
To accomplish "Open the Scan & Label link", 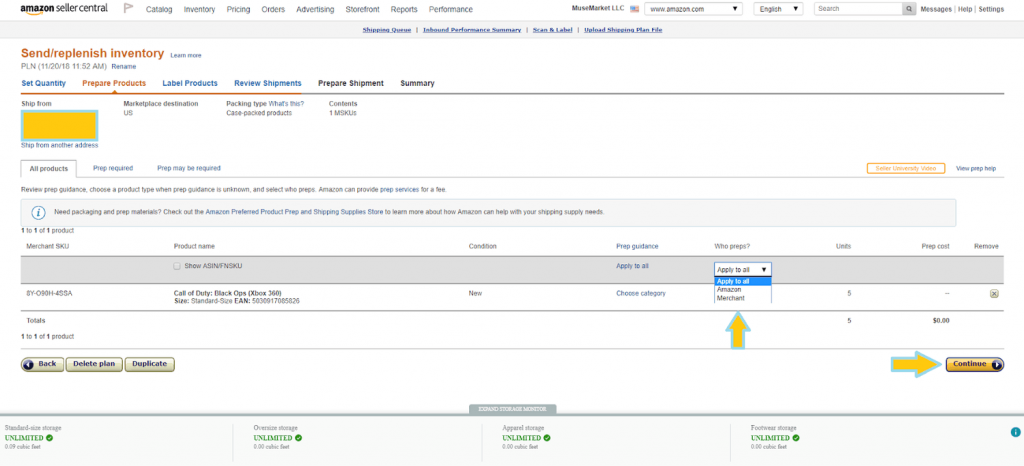I will pyautogui.click(x=552, y=30).
